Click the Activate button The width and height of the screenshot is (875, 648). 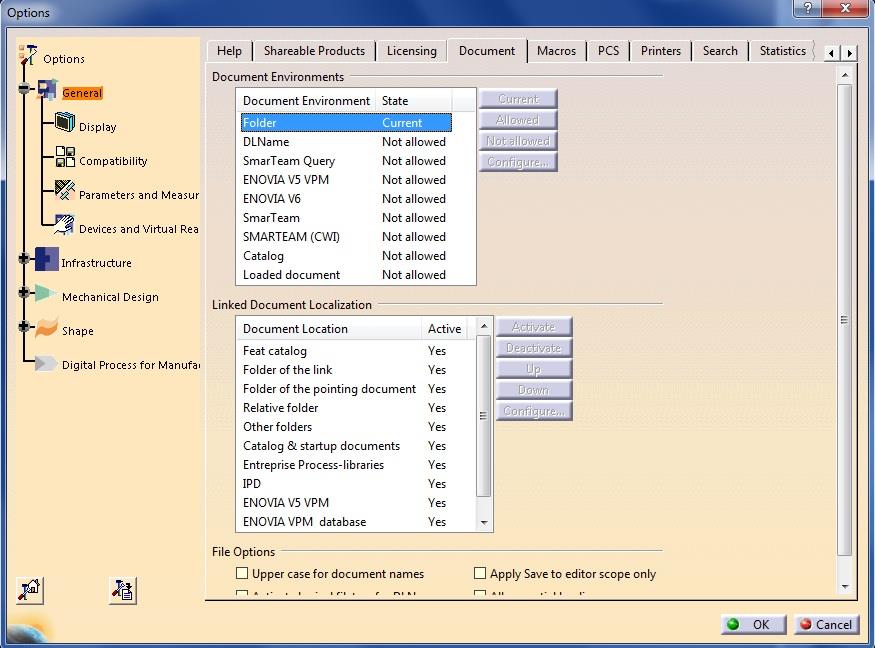(x=534, y=327)
